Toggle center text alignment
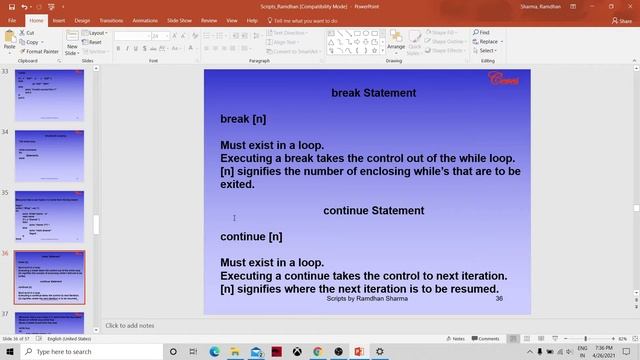Image resolution: width=640 pixels, height=360 pixels. [215, 49]
